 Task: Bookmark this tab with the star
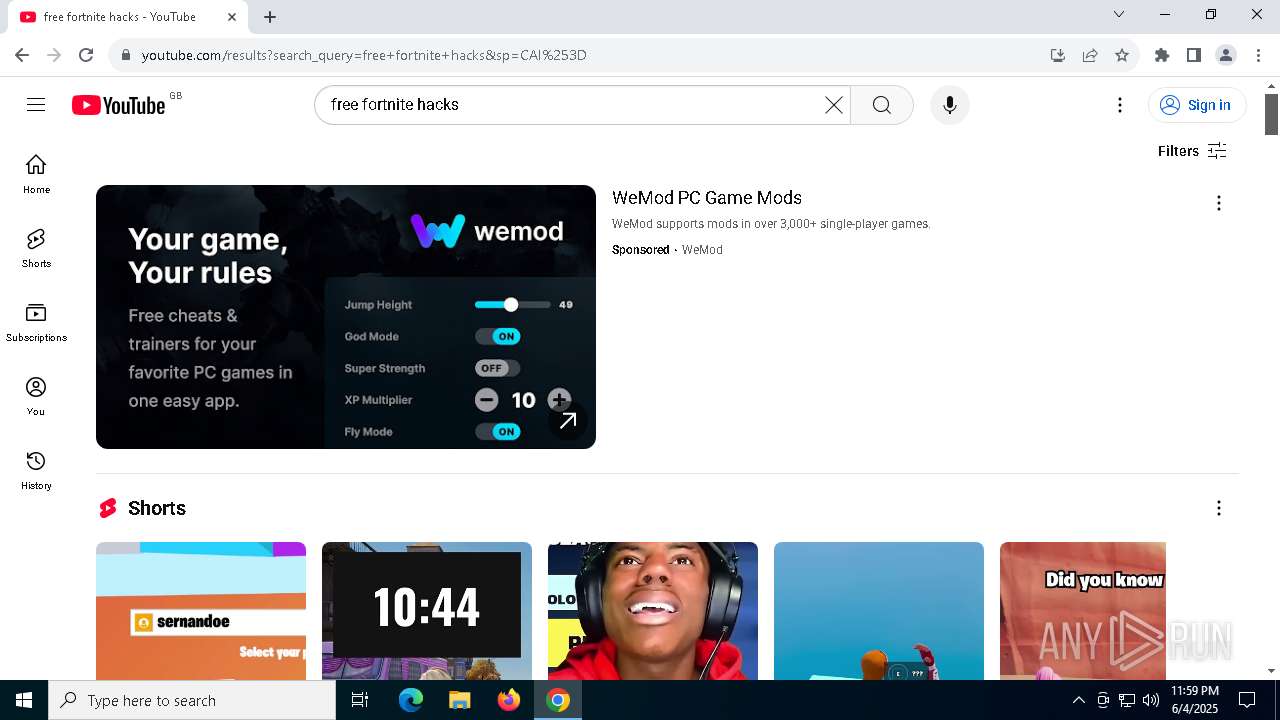click(x=1122, y=55)
